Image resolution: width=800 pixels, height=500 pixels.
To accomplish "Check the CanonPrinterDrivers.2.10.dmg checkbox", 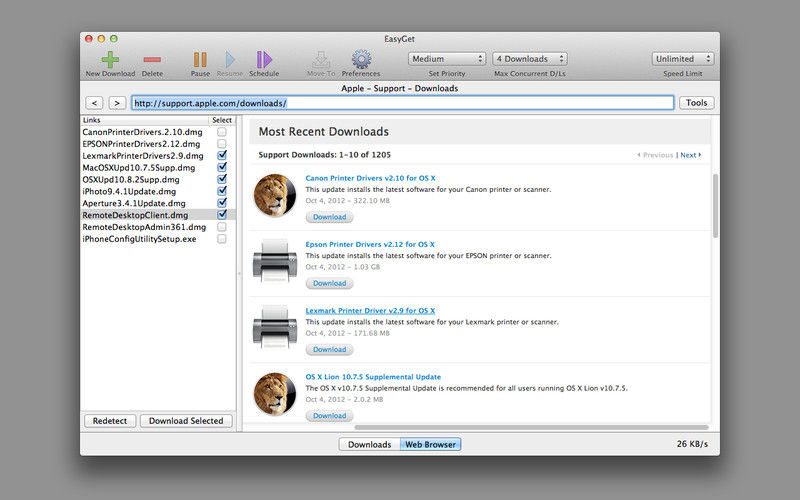I will 222,132.
